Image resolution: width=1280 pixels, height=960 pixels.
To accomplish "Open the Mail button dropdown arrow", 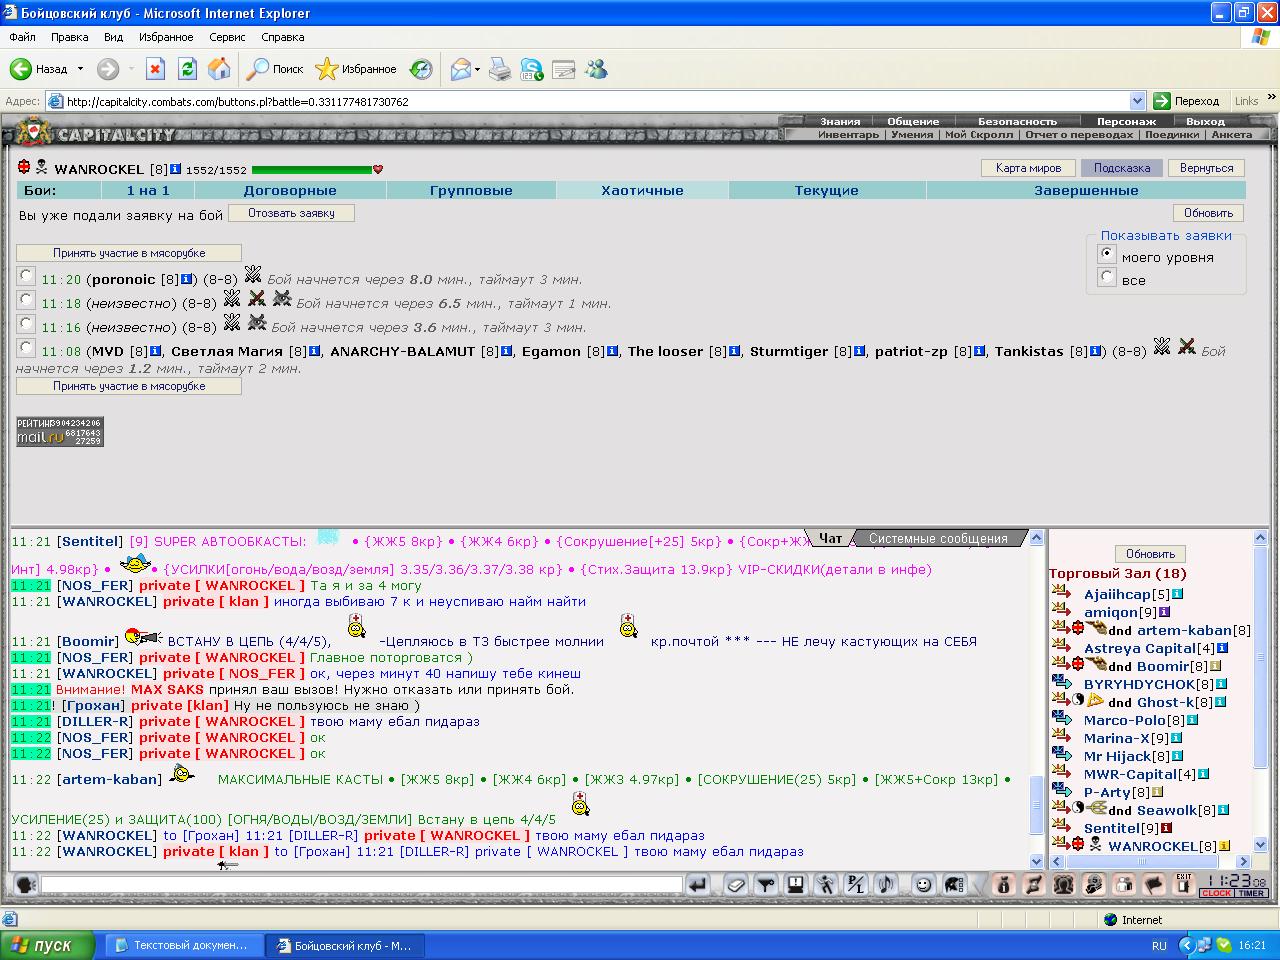I will [478, 69].
